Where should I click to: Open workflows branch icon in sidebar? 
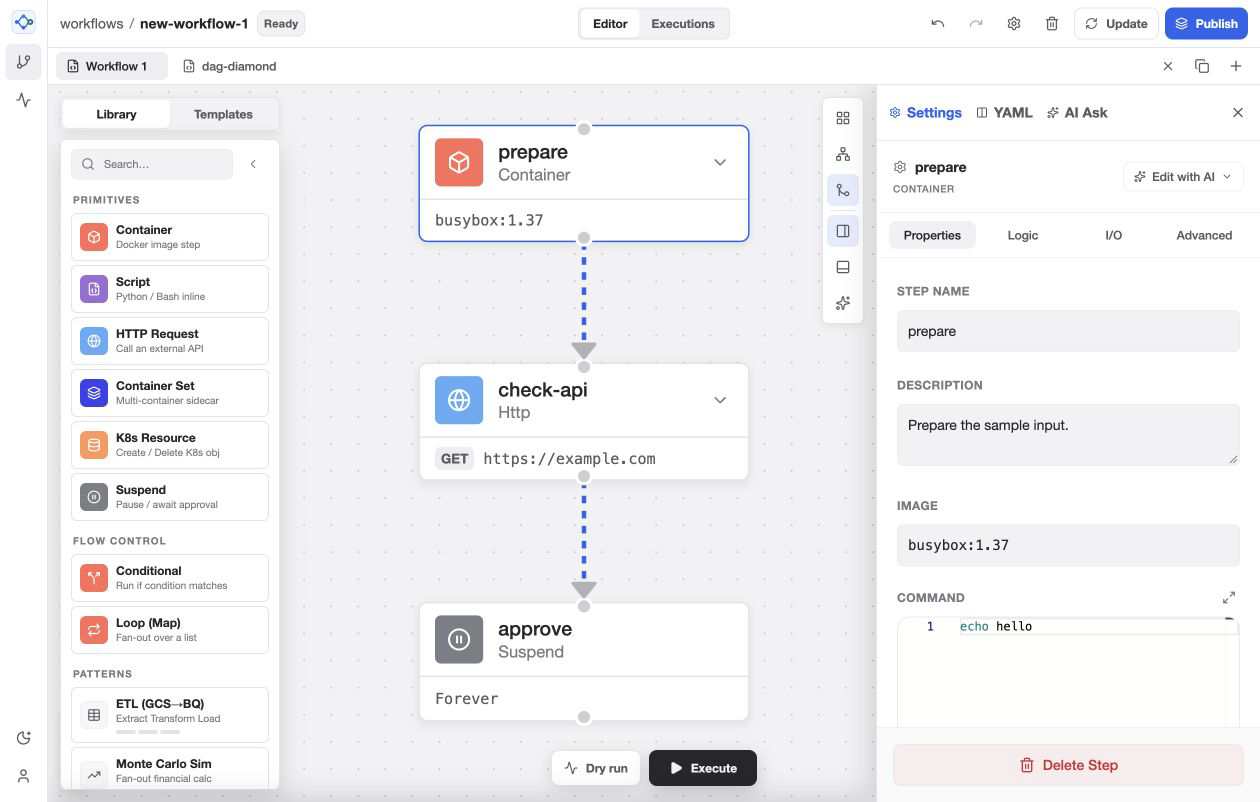(x=24, y=62)
